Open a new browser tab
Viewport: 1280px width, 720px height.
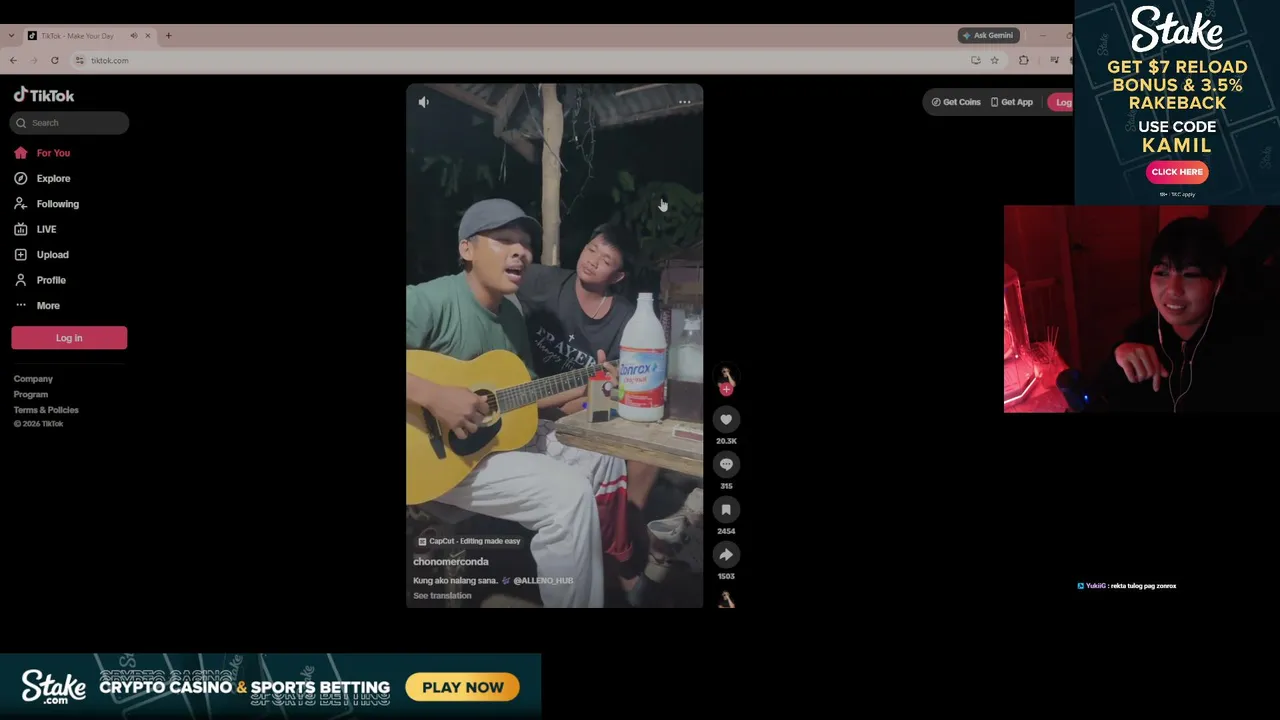click(x=168, y=36)
